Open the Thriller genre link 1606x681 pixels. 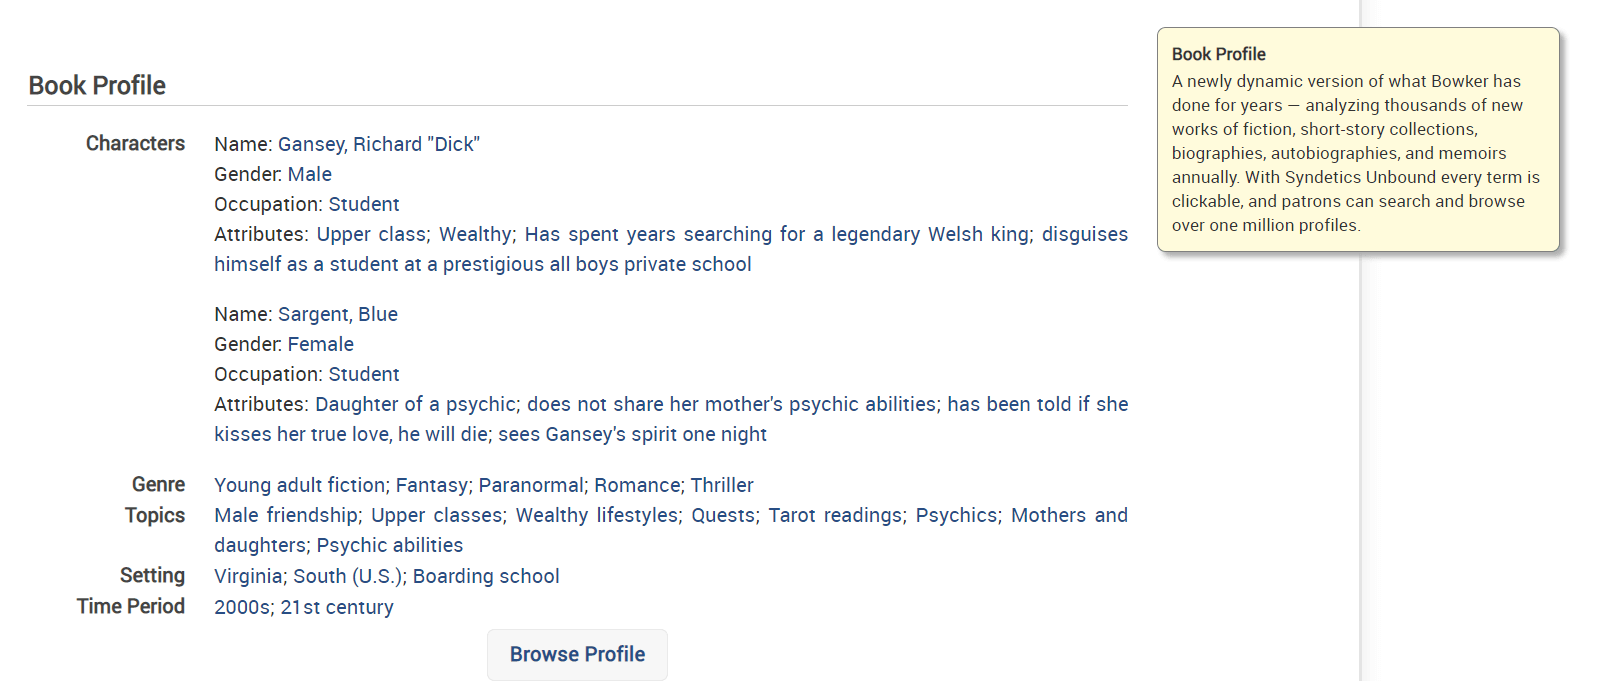[x=722, y=485]
